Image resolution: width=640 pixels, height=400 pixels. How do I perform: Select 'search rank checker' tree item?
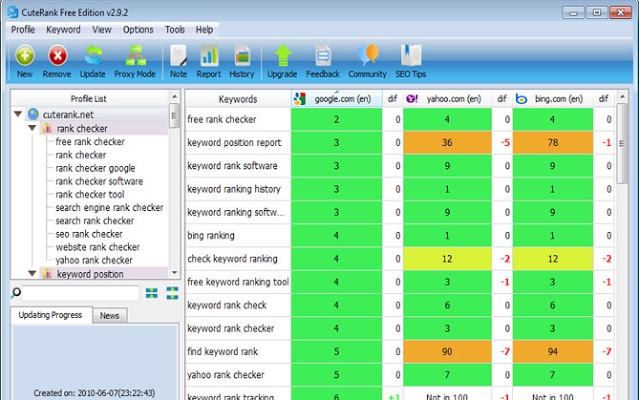[95, 220]
